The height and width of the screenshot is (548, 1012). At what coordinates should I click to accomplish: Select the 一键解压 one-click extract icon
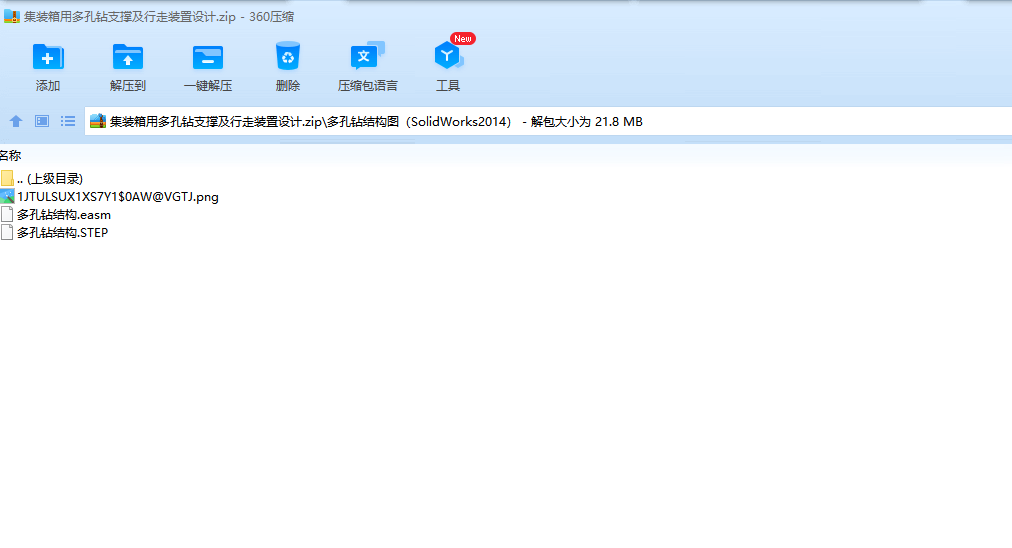click(x=208, y=57)
